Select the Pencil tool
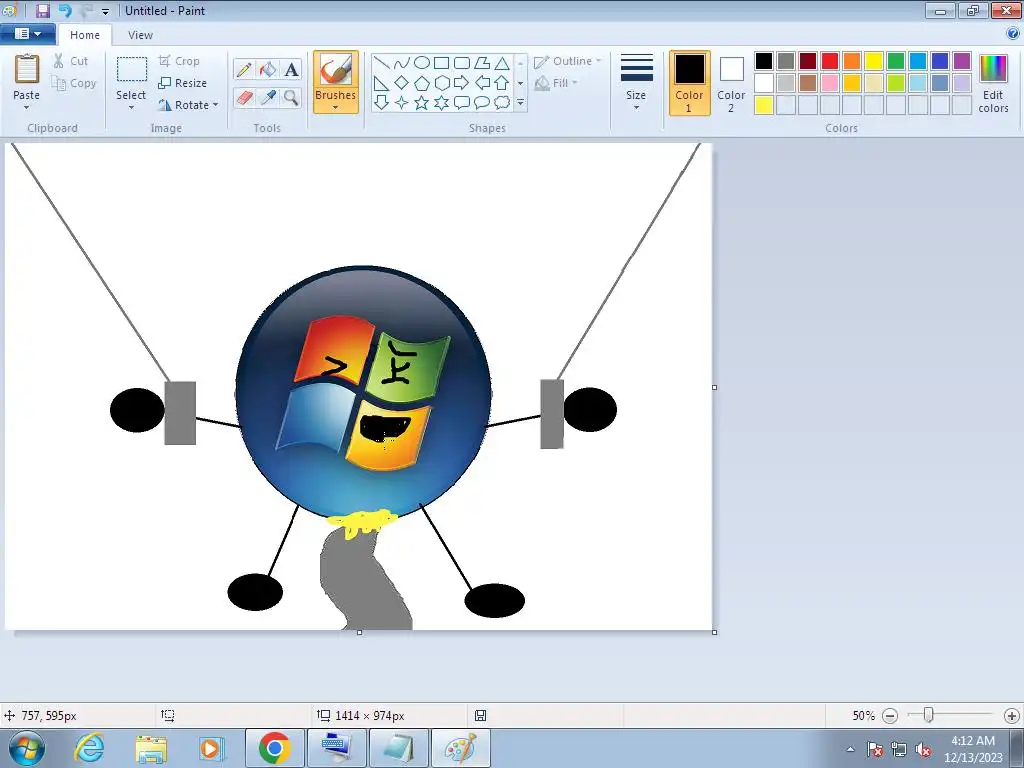The width and height of the screenshot is (1024, 768). pyautogui.click(x=244, y=69)
